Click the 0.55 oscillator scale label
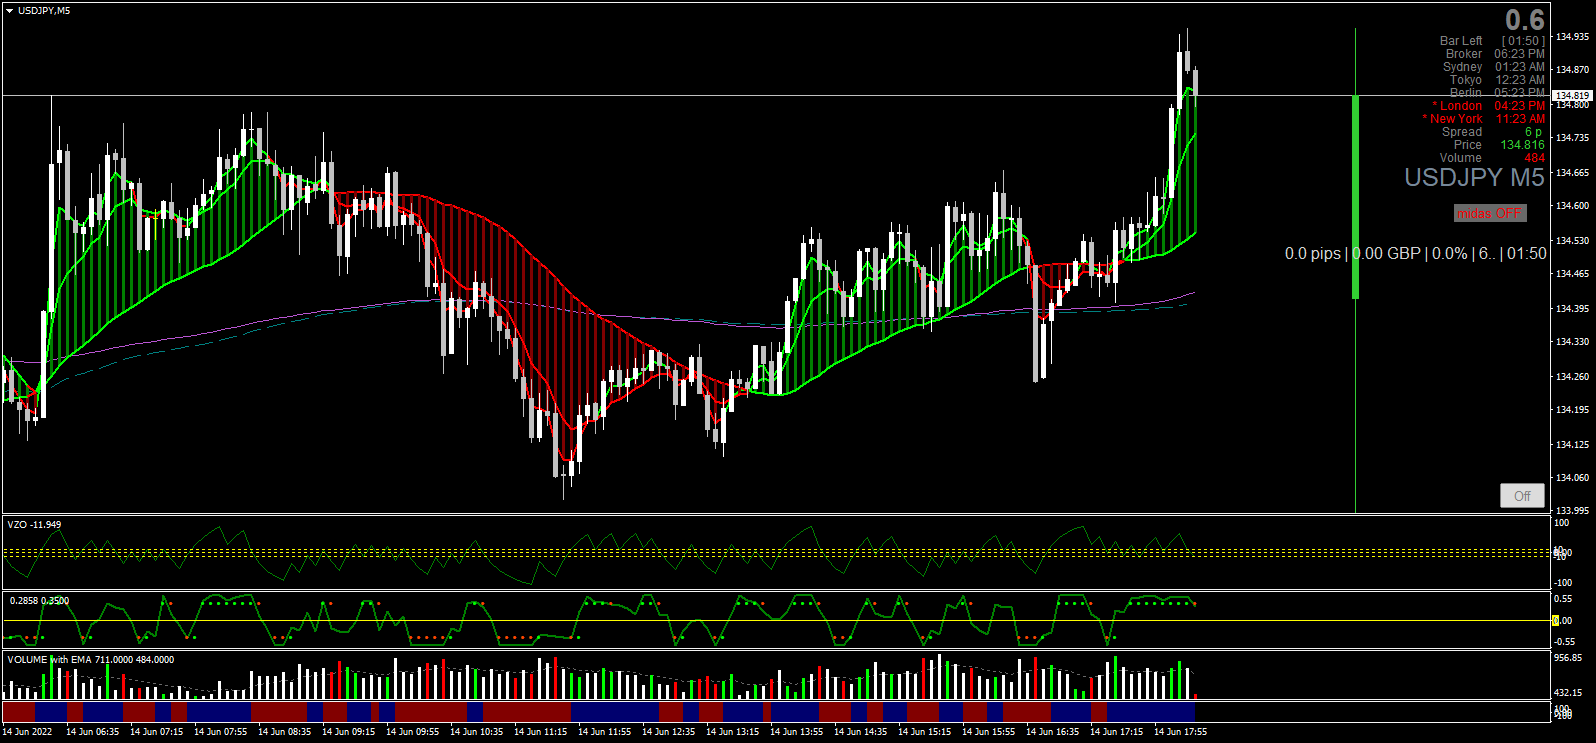Viewport: 1596px width, 743px height. tap(1563, 599)
